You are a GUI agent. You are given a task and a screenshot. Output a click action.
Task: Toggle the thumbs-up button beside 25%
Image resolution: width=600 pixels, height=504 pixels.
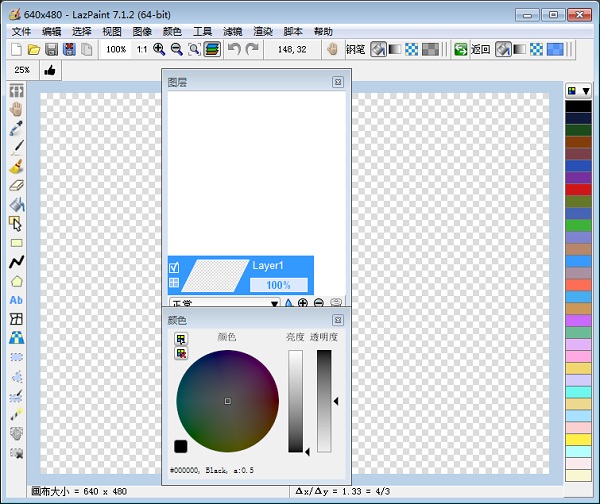click(x=49, y=70)
